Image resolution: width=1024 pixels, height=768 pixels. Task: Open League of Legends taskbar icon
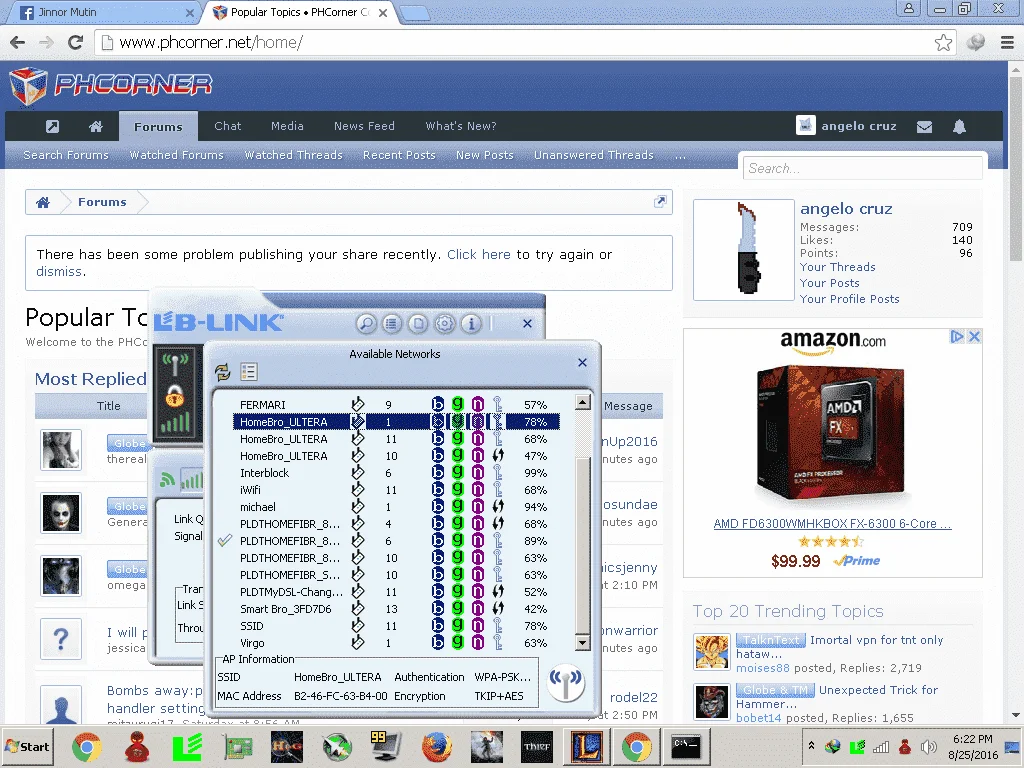click(586, 747)
